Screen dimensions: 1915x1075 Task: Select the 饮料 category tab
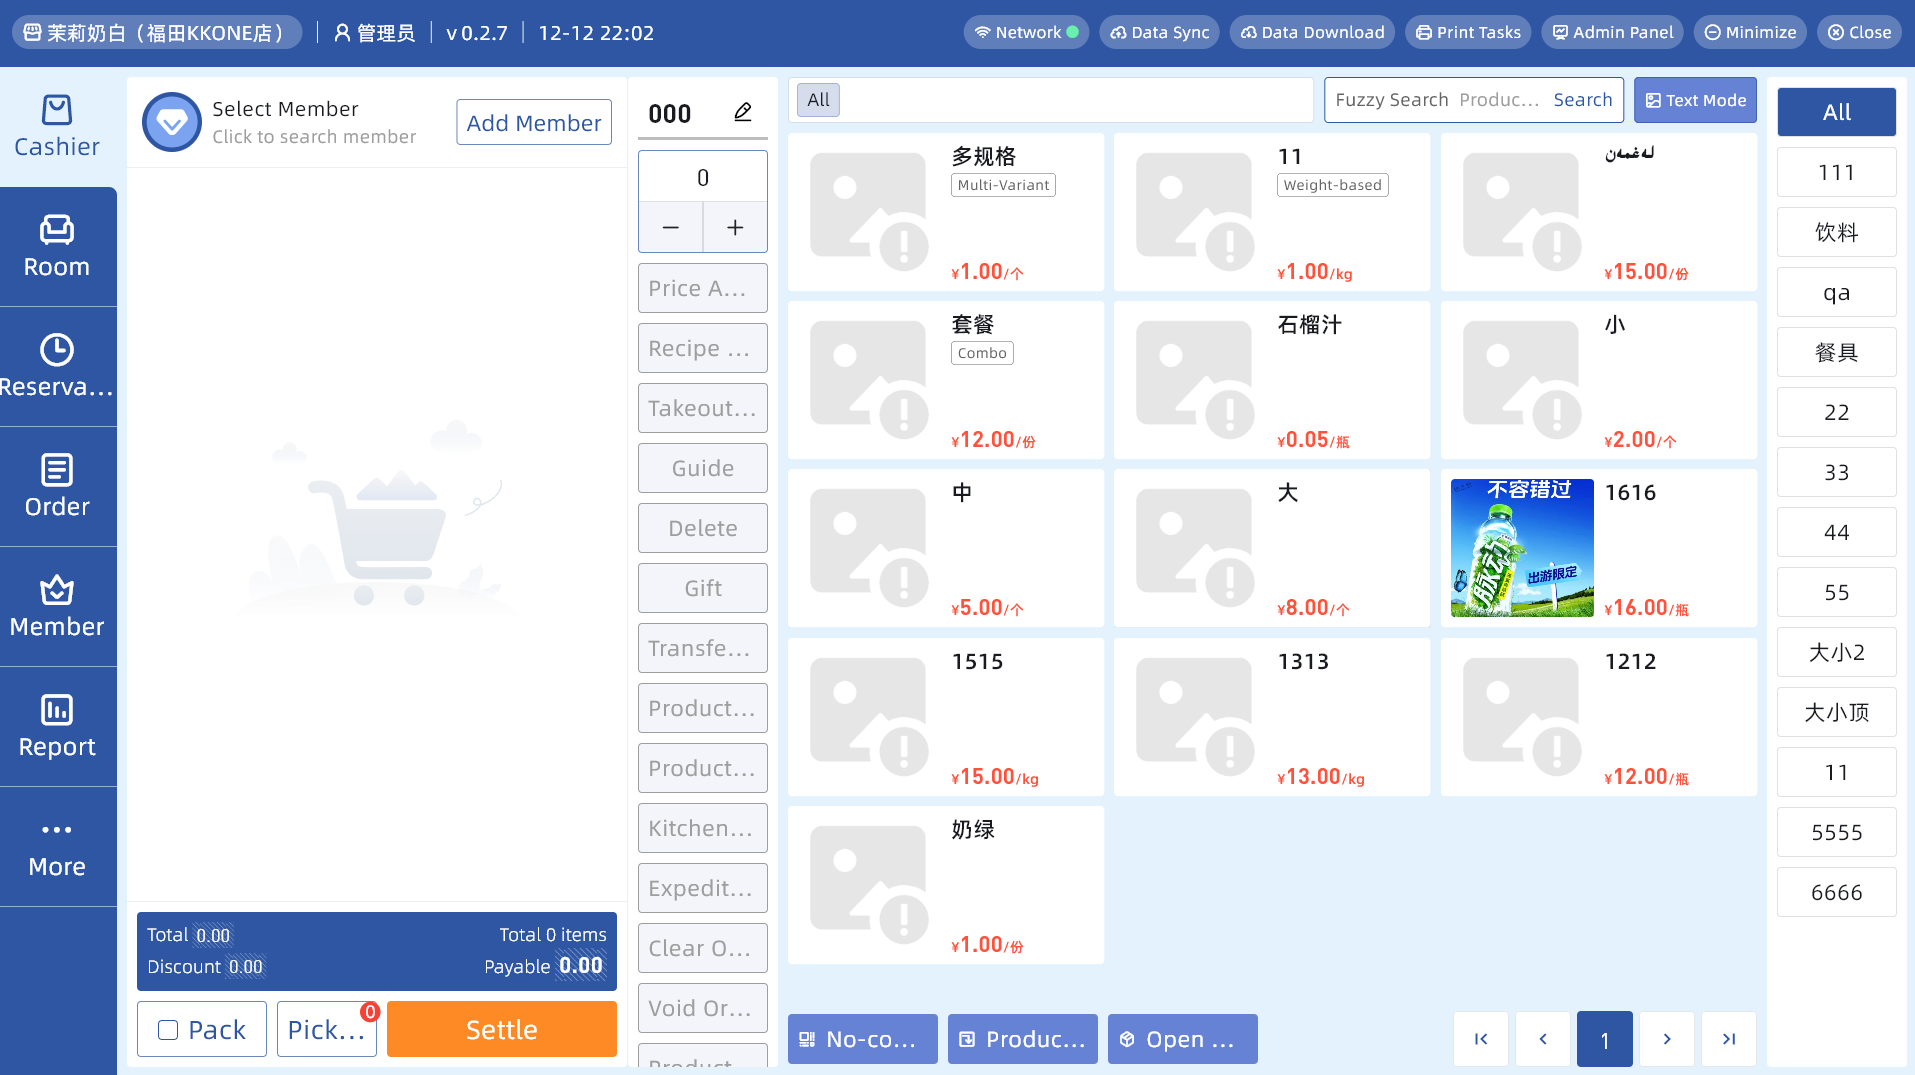[x=1836, y=232]
